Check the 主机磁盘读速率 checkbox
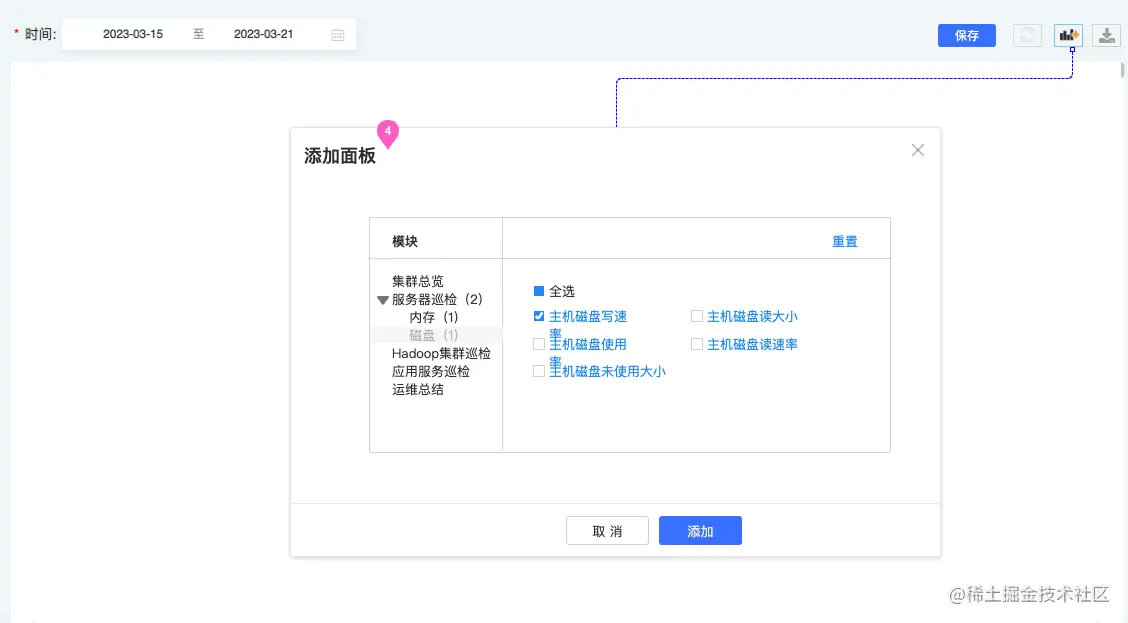Image resolution: width=1128 pixels, height=623 pixels. 696,344
